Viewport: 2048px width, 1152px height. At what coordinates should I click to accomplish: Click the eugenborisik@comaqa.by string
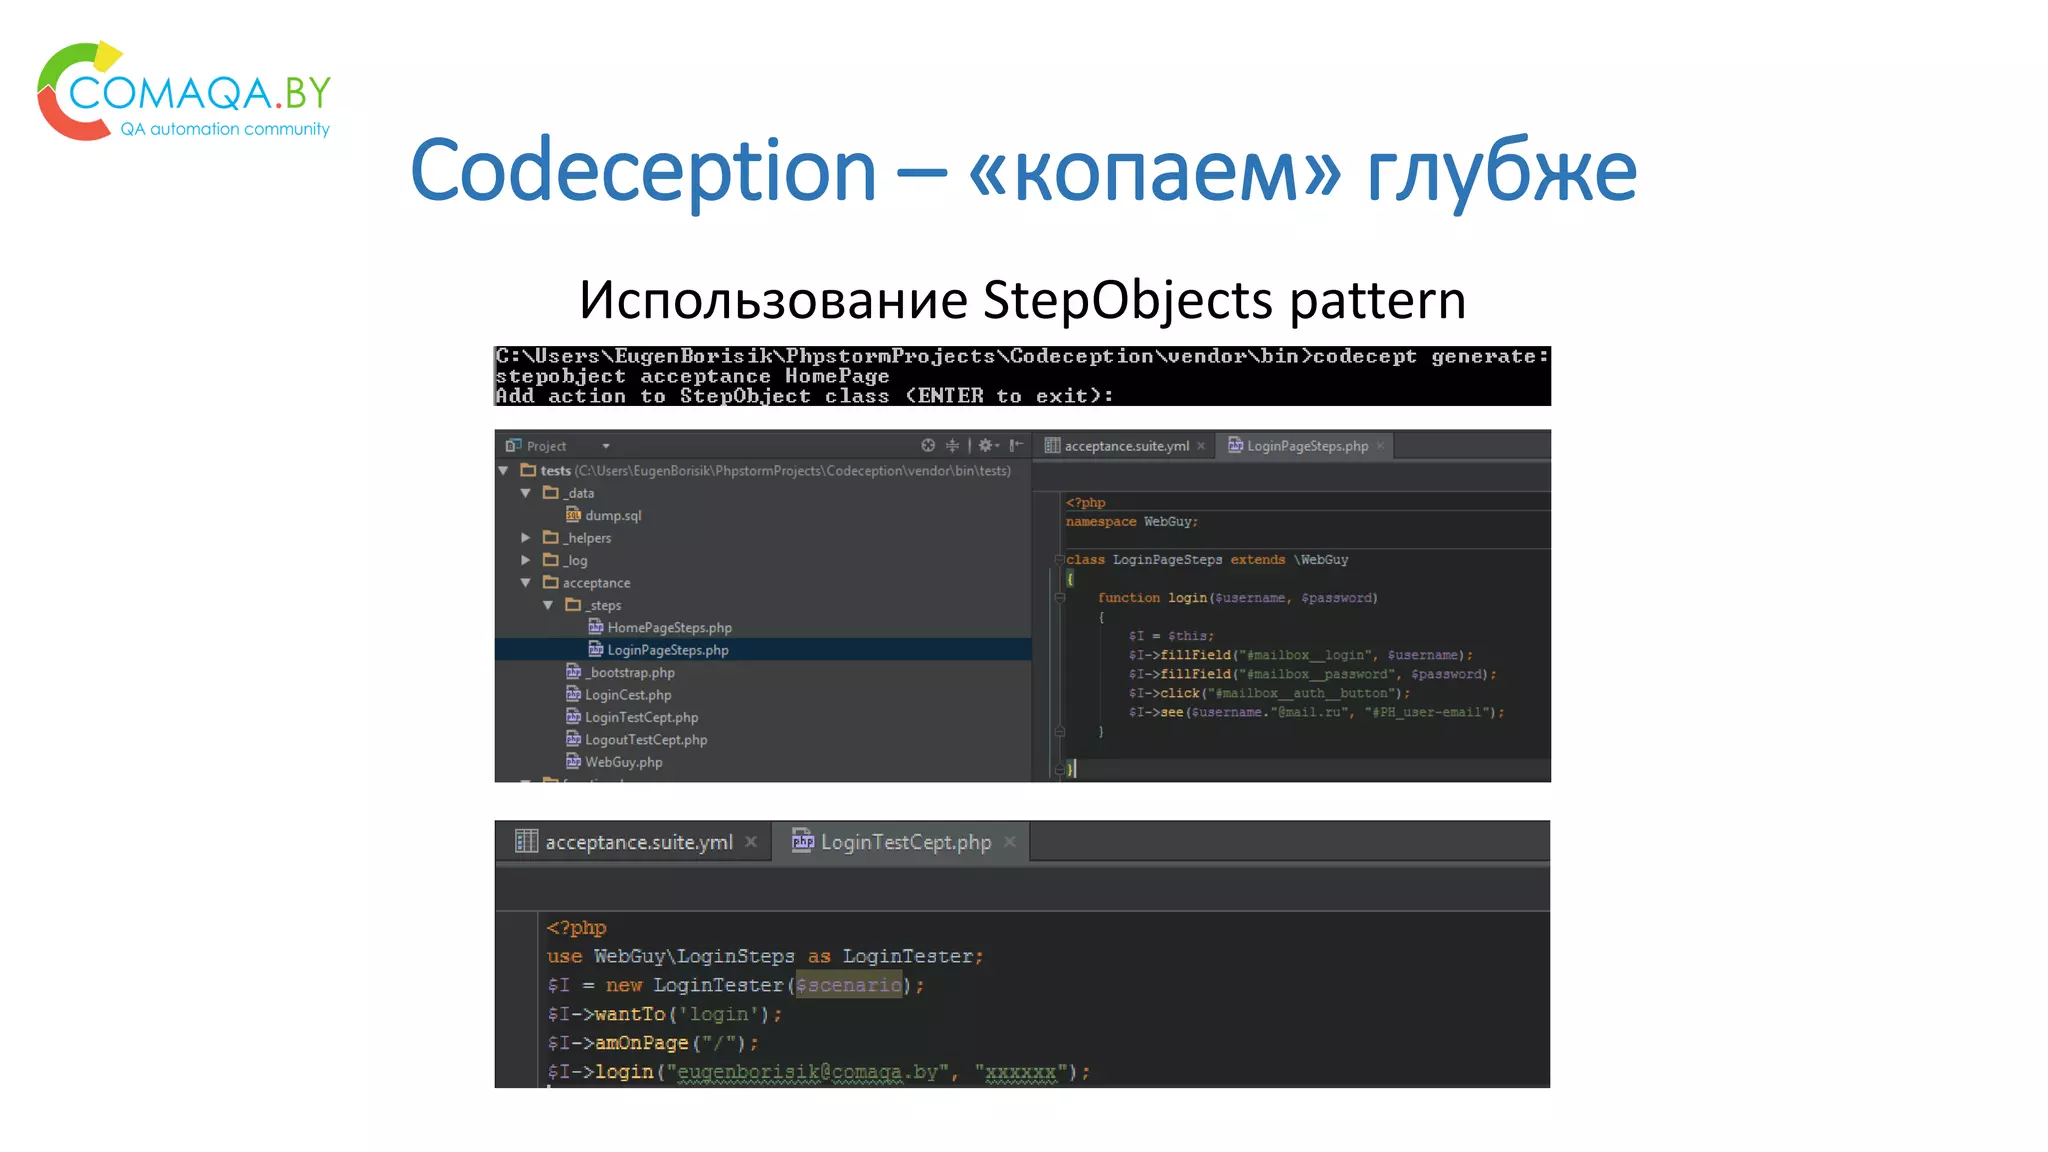coord(807,1072)
